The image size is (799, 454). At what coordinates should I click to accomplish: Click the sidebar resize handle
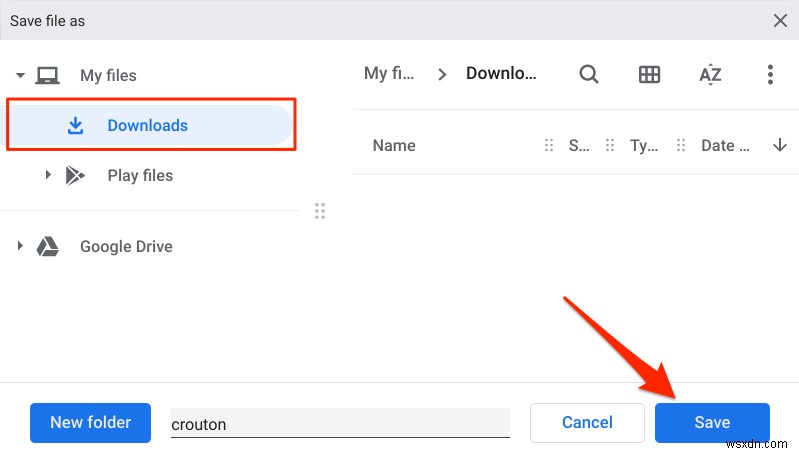click(x=320, y=211)
